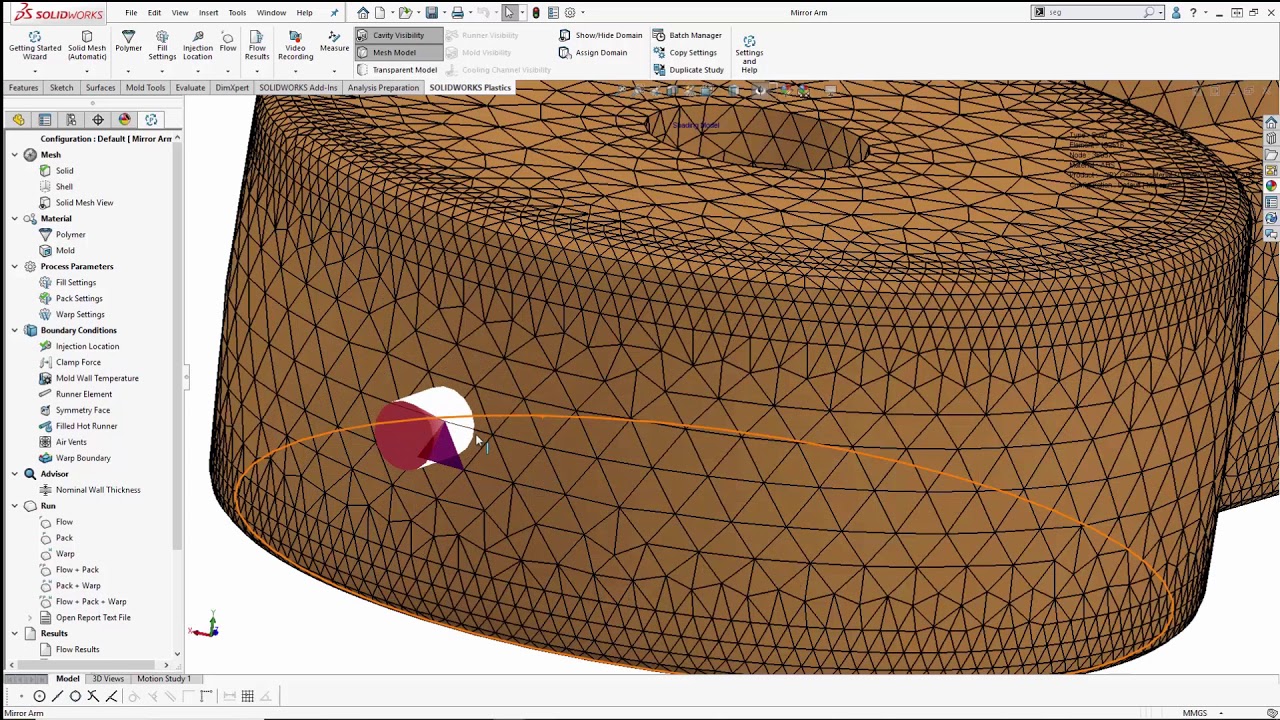This screenshot has width=1280, height=720.
Task: Click Duplicate Study
Action: pos(688,70)
